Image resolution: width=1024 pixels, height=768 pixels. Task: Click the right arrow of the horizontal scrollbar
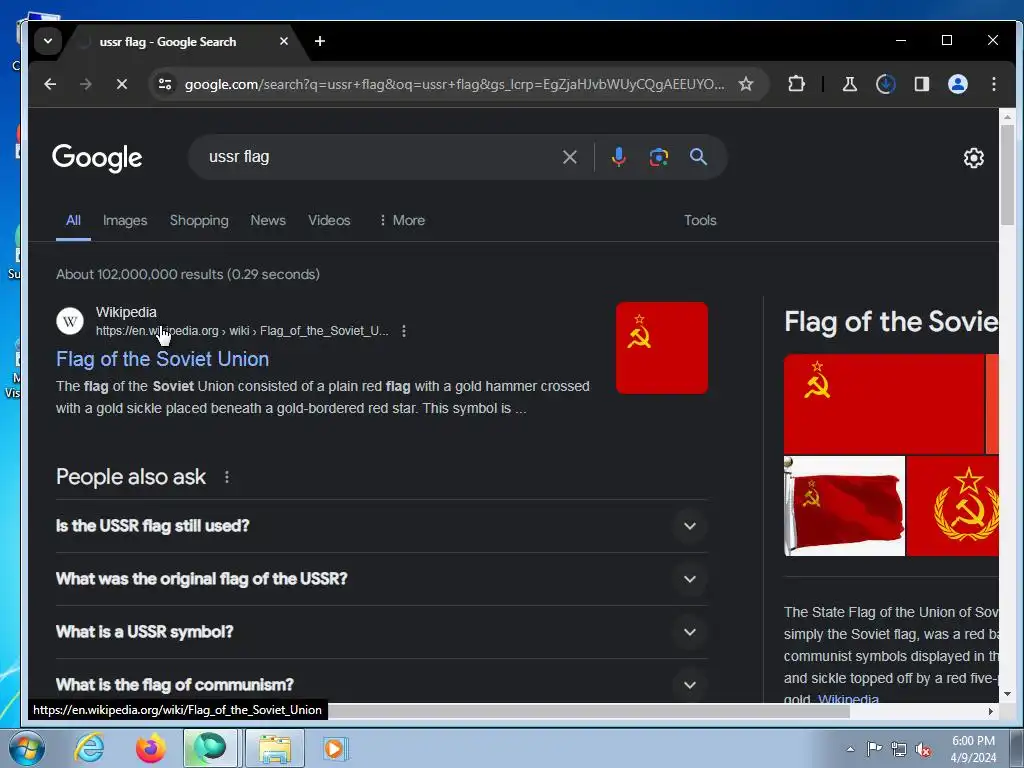[x=991, y=711]
